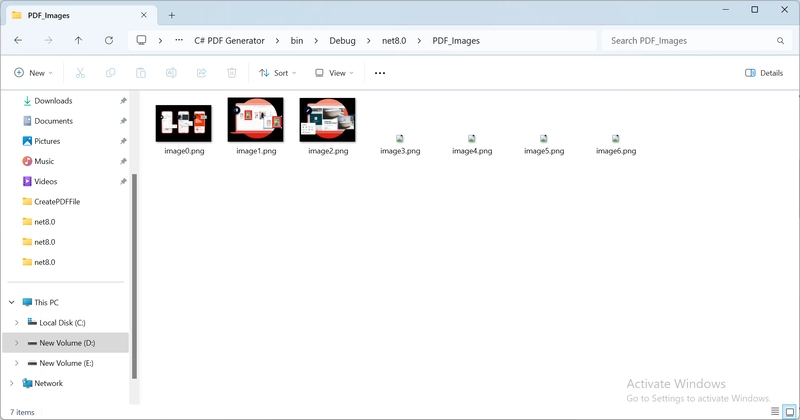The height and width of the screenshot is (420, 800).
Task: Click the Delete trash can icon
Action: click(232, 73)
